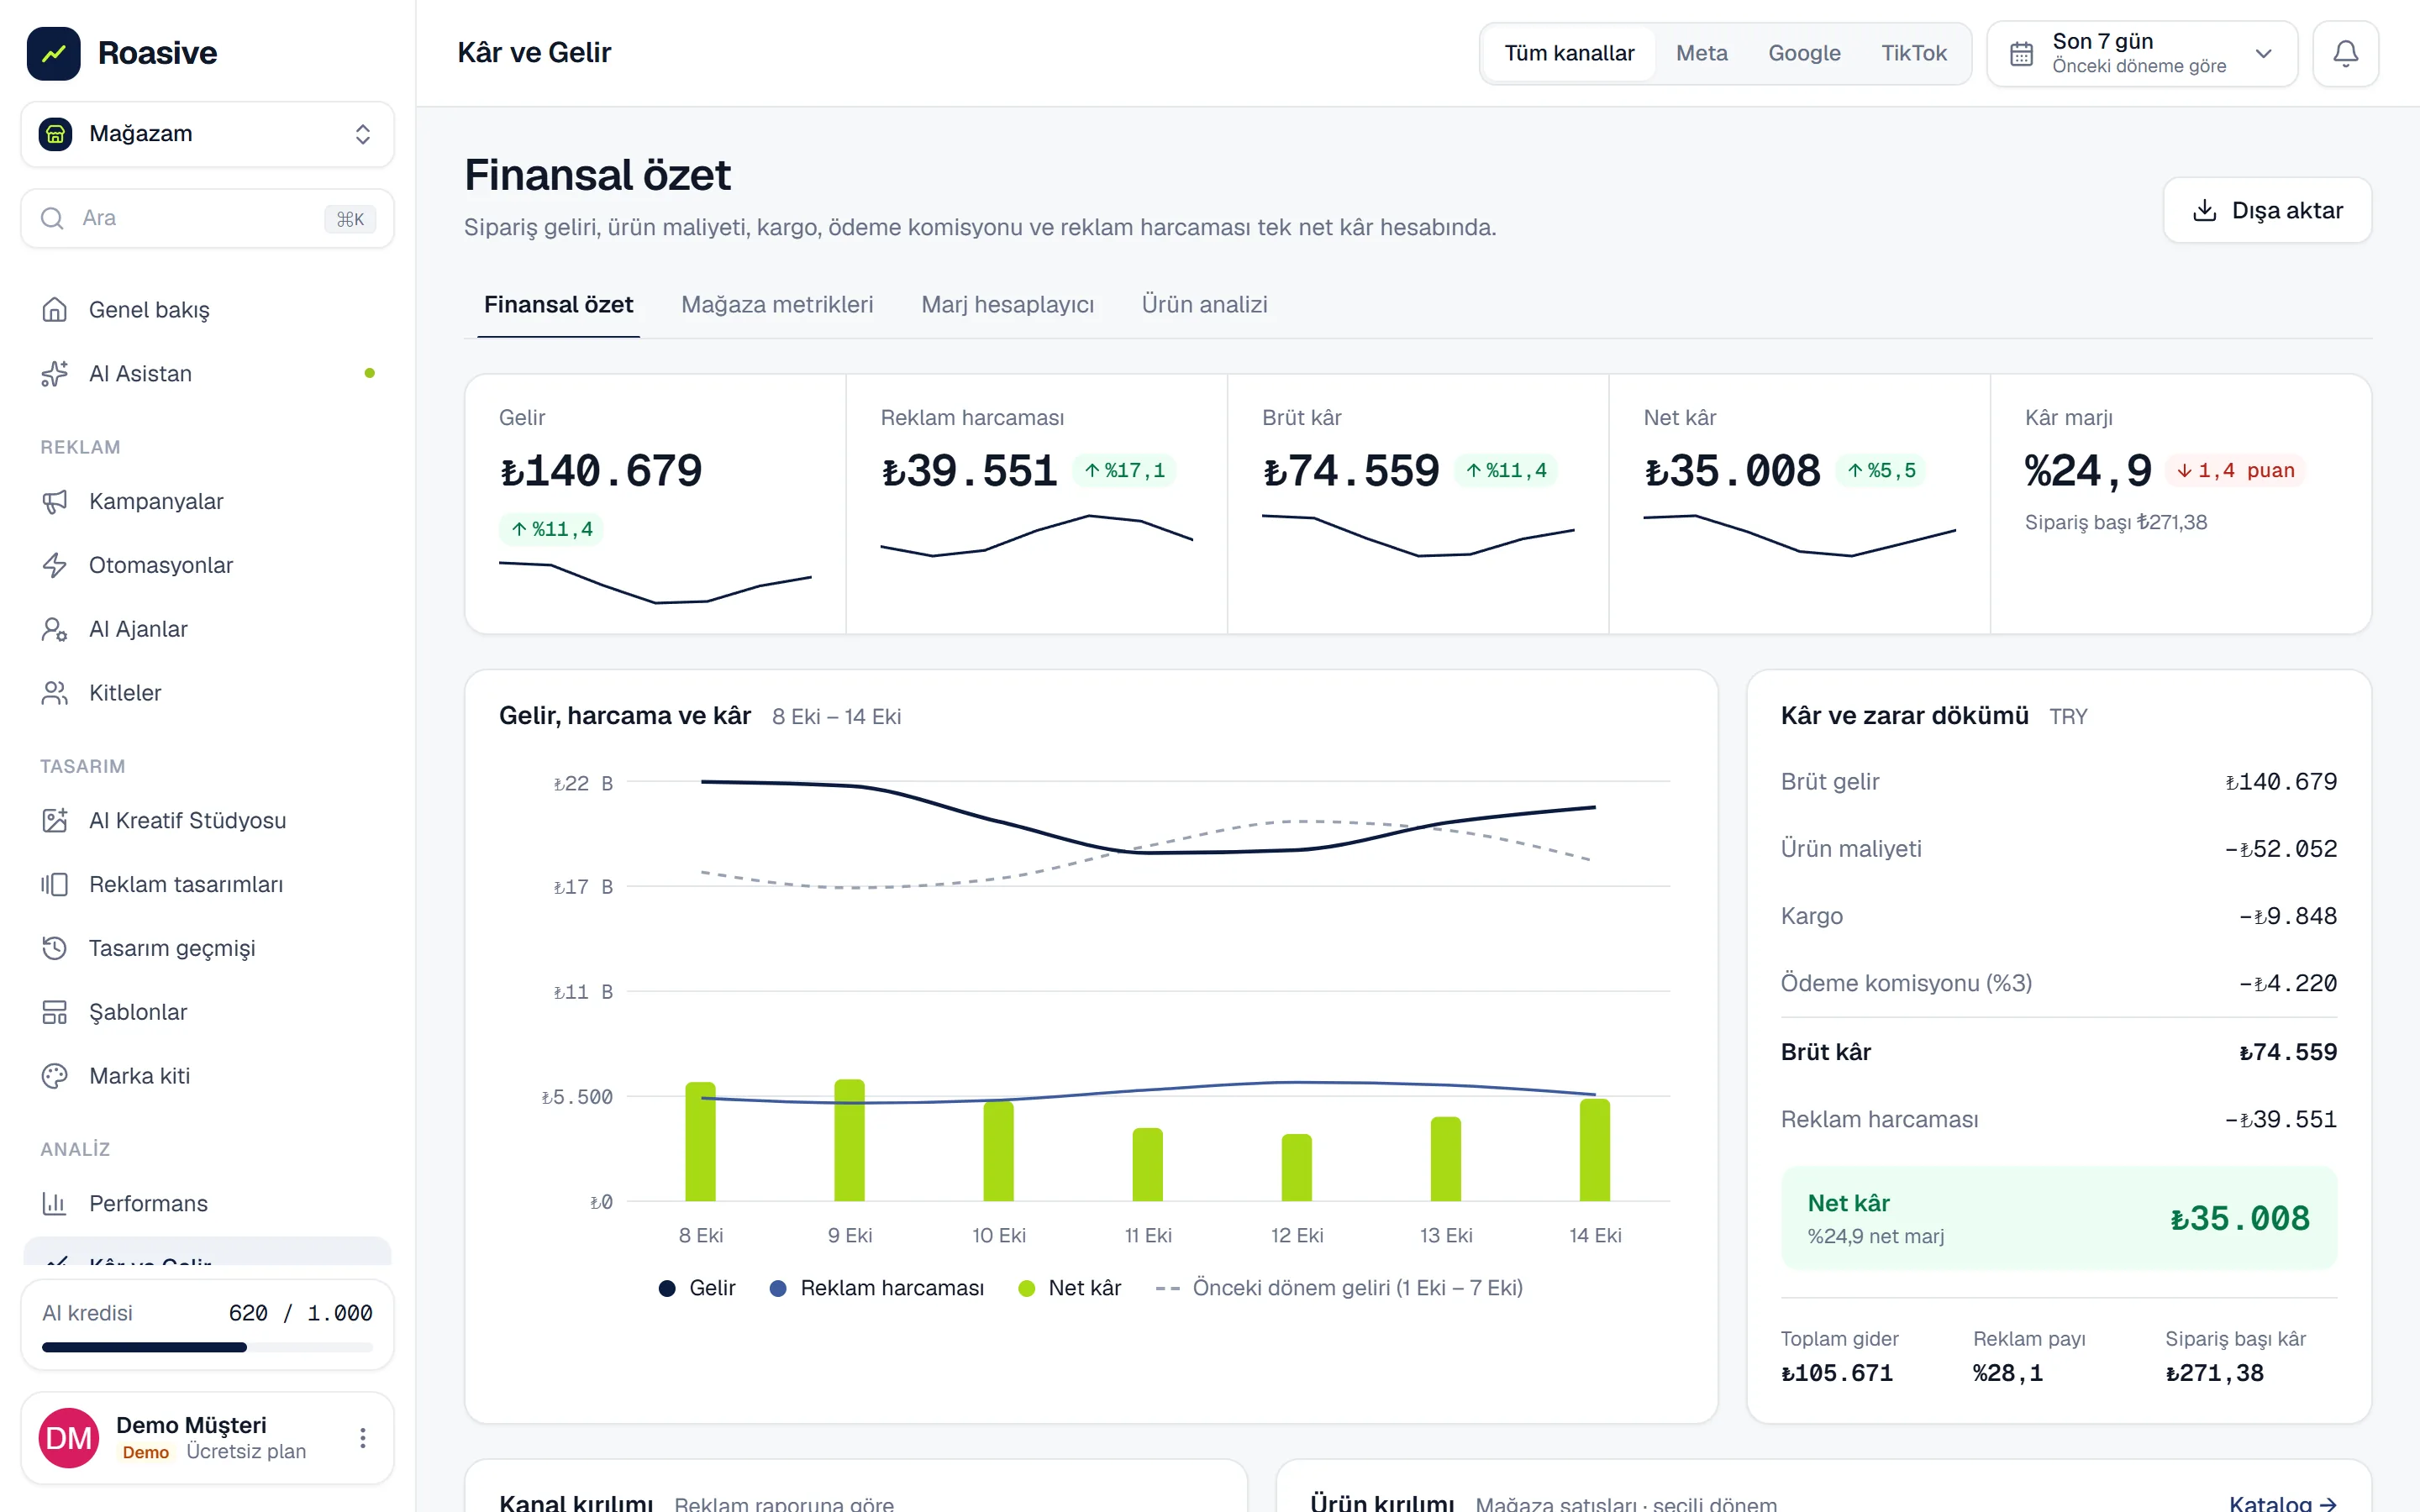Focus the Ara search field
Viewport: 2420px width, 1512px height.
pos(207,218)
